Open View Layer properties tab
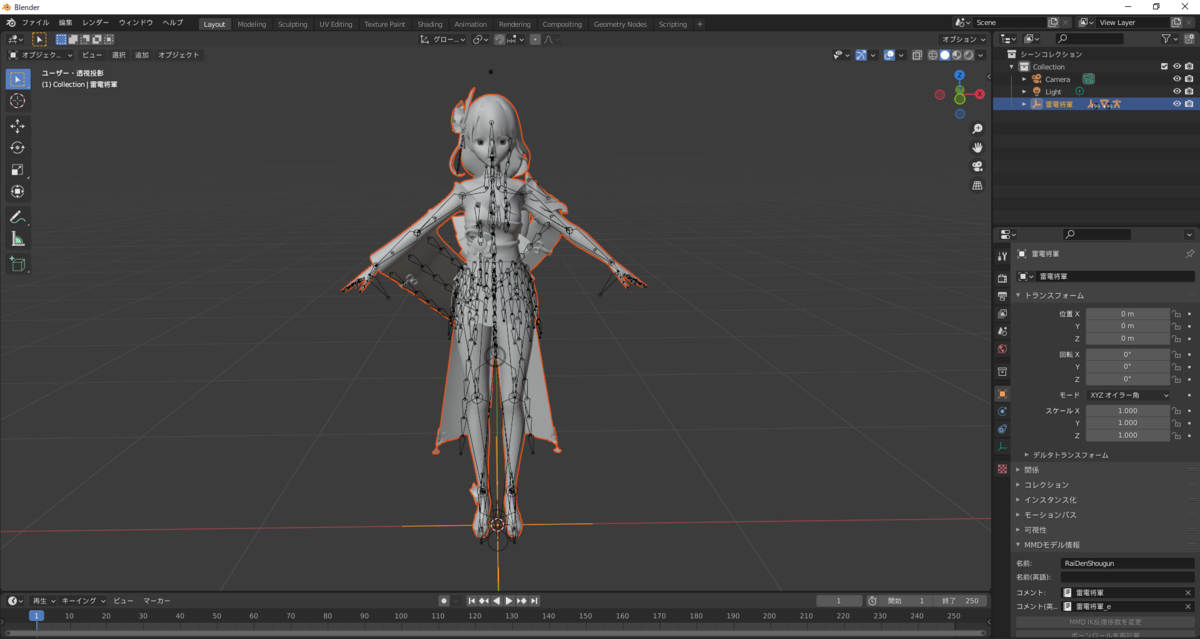Screen dimensions: 1200x639 (x=1002, y=314)
